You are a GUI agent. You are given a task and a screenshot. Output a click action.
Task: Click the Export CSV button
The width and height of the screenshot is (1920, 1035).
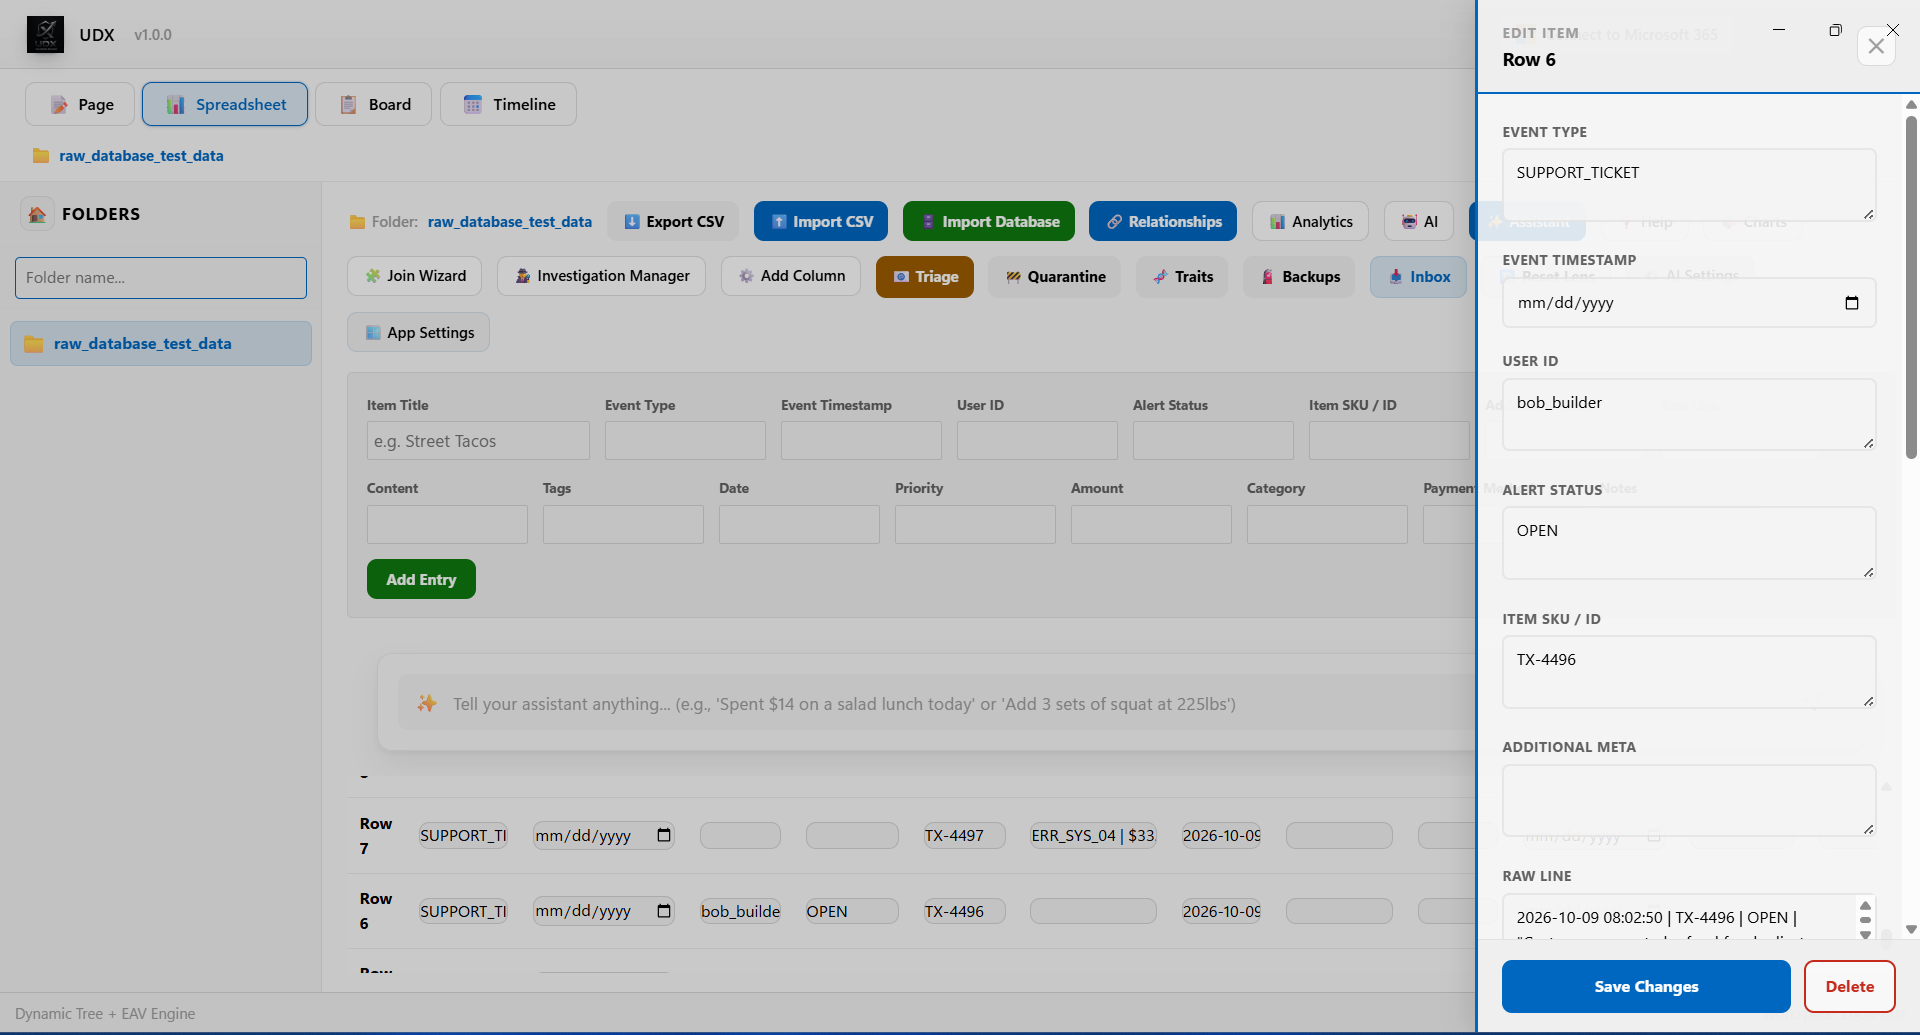(x=673, y=221)
